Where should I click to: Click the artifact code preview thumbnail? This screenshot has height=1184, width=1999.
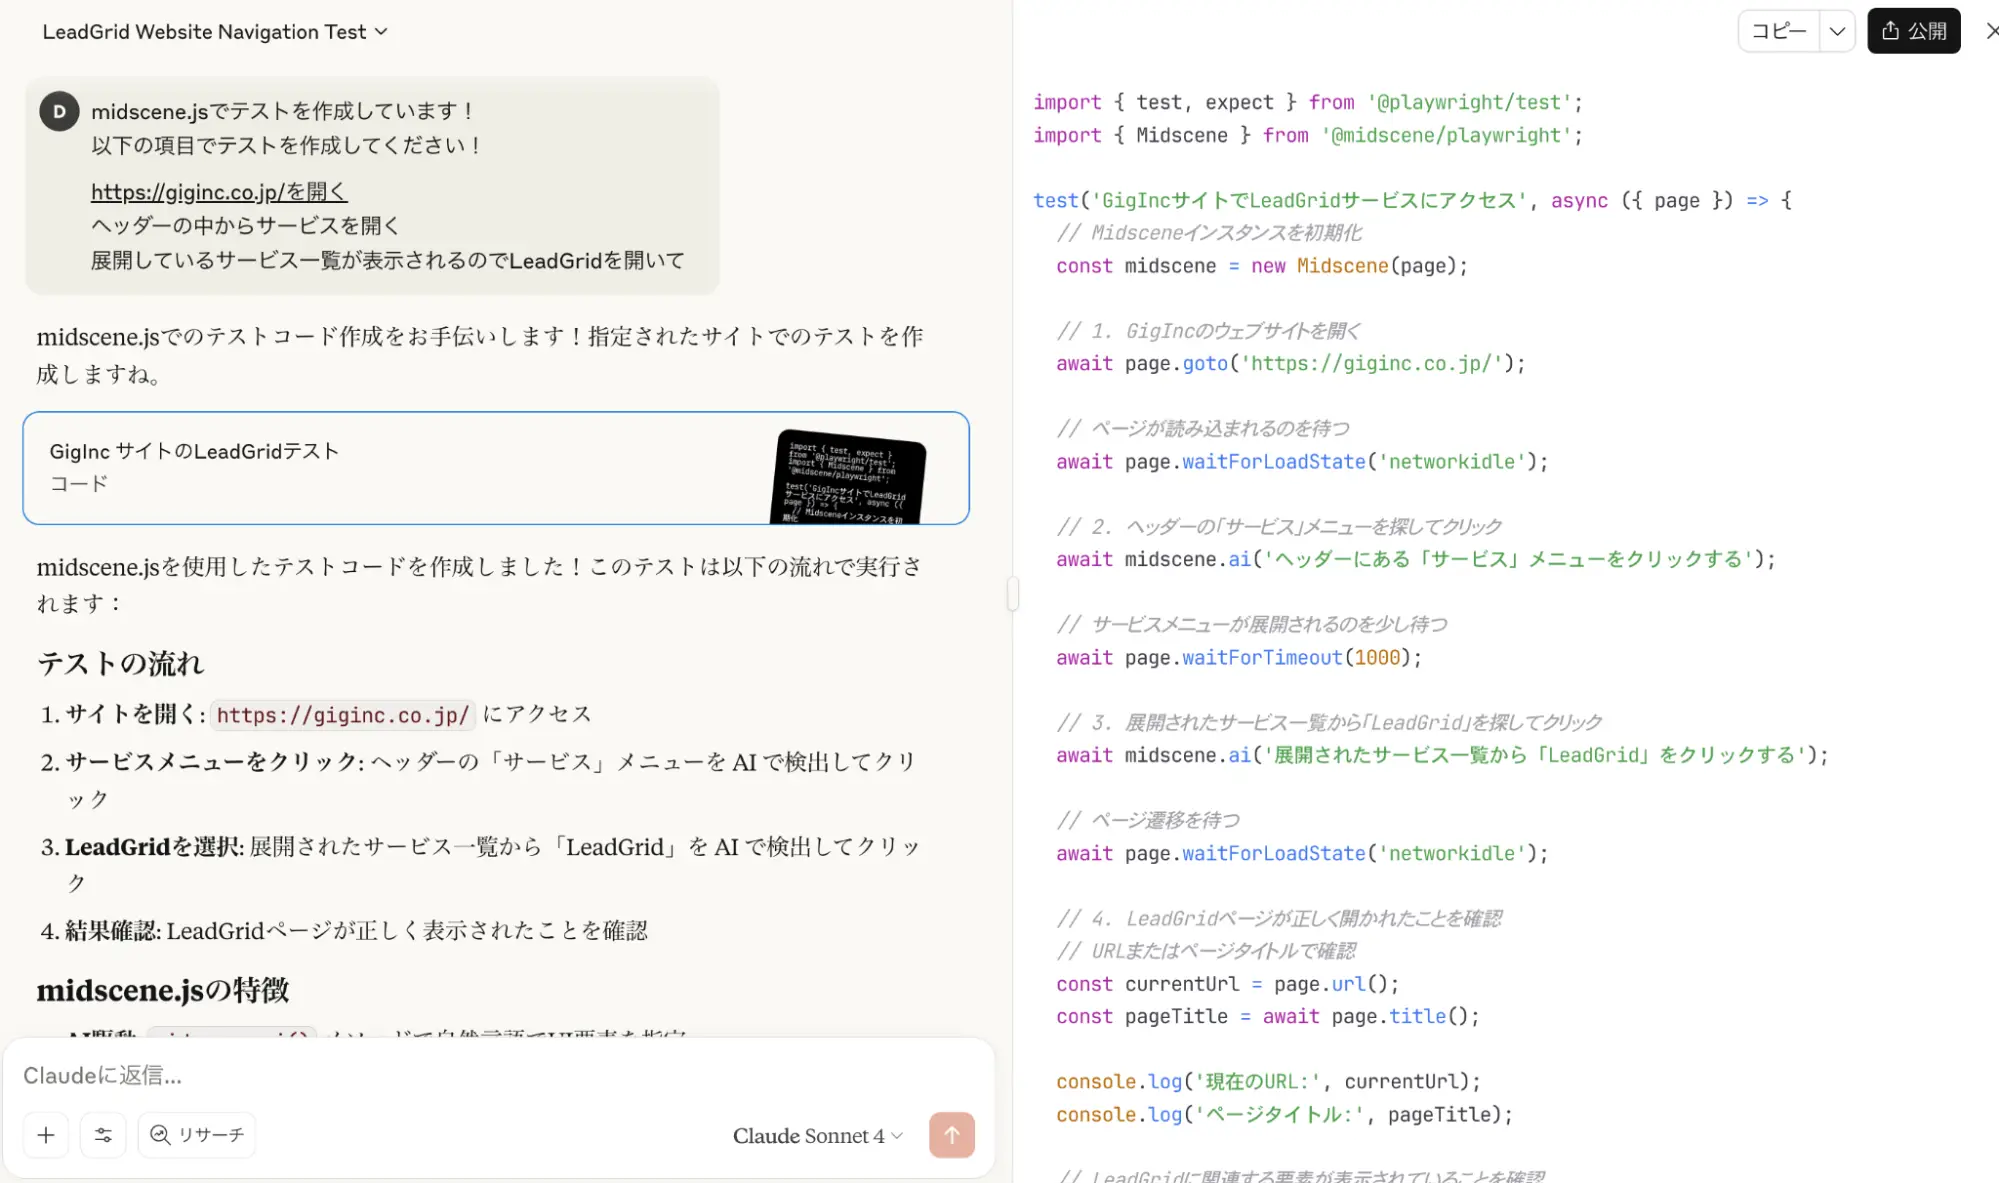[x=848, y=476]
